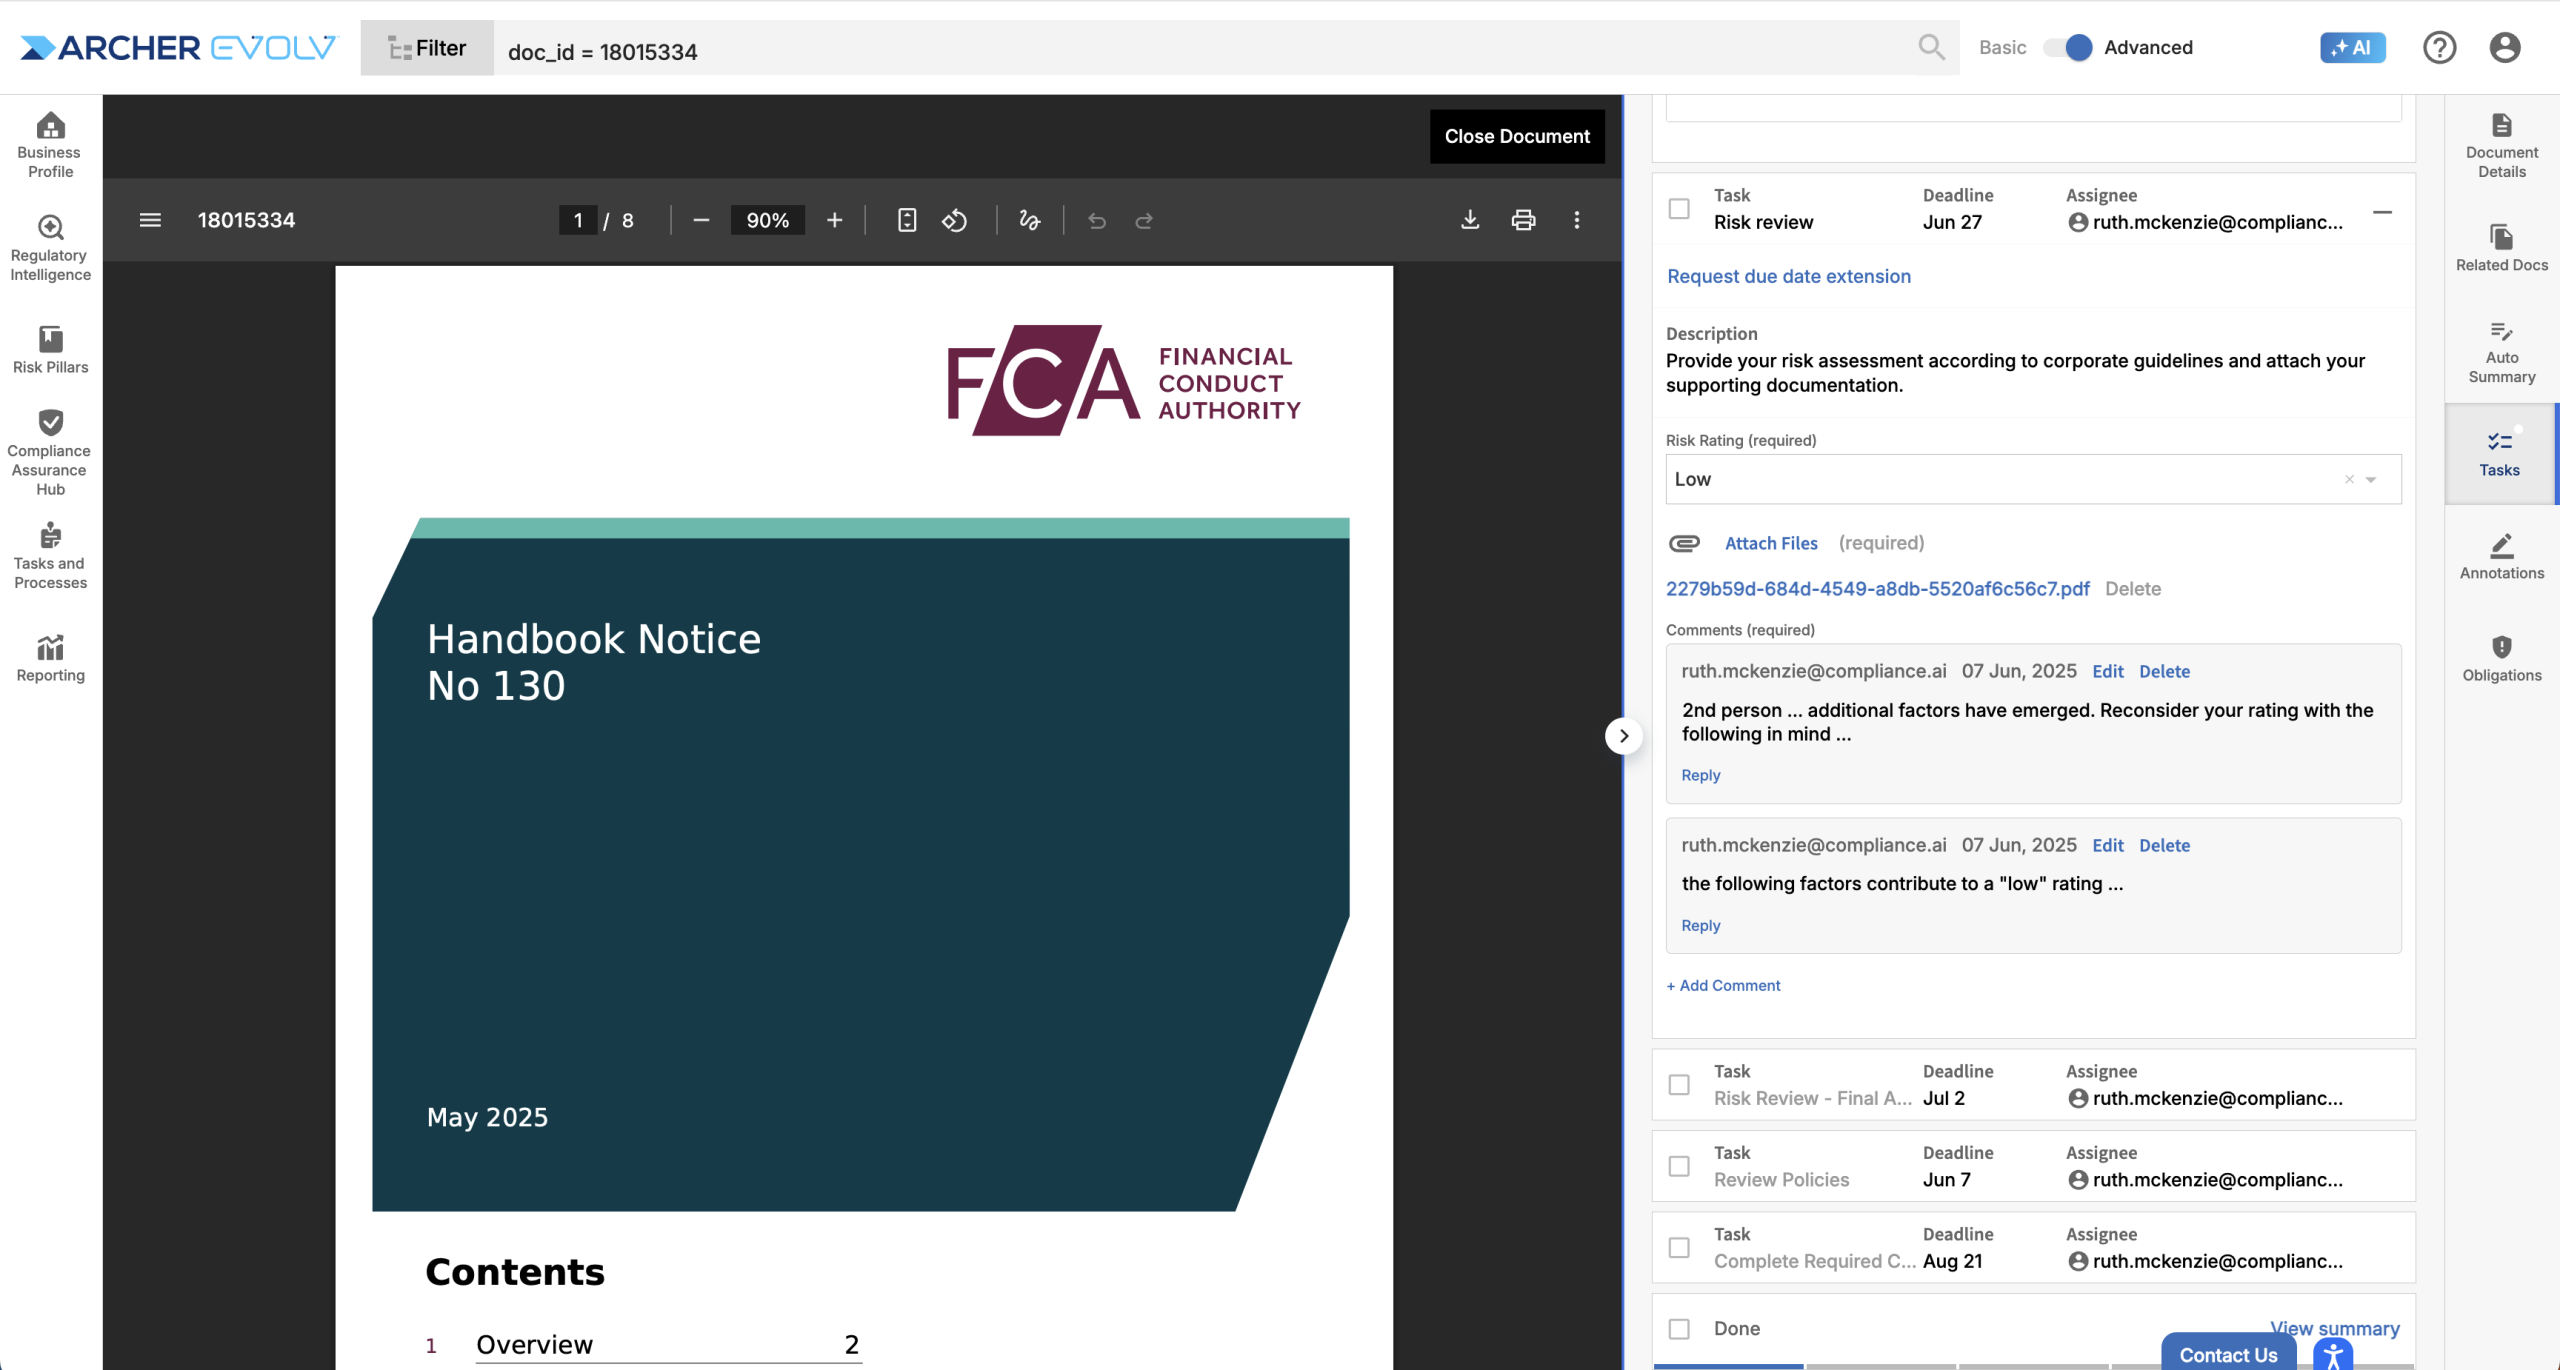Check the Risk review task checkbox

(1679, 209)
